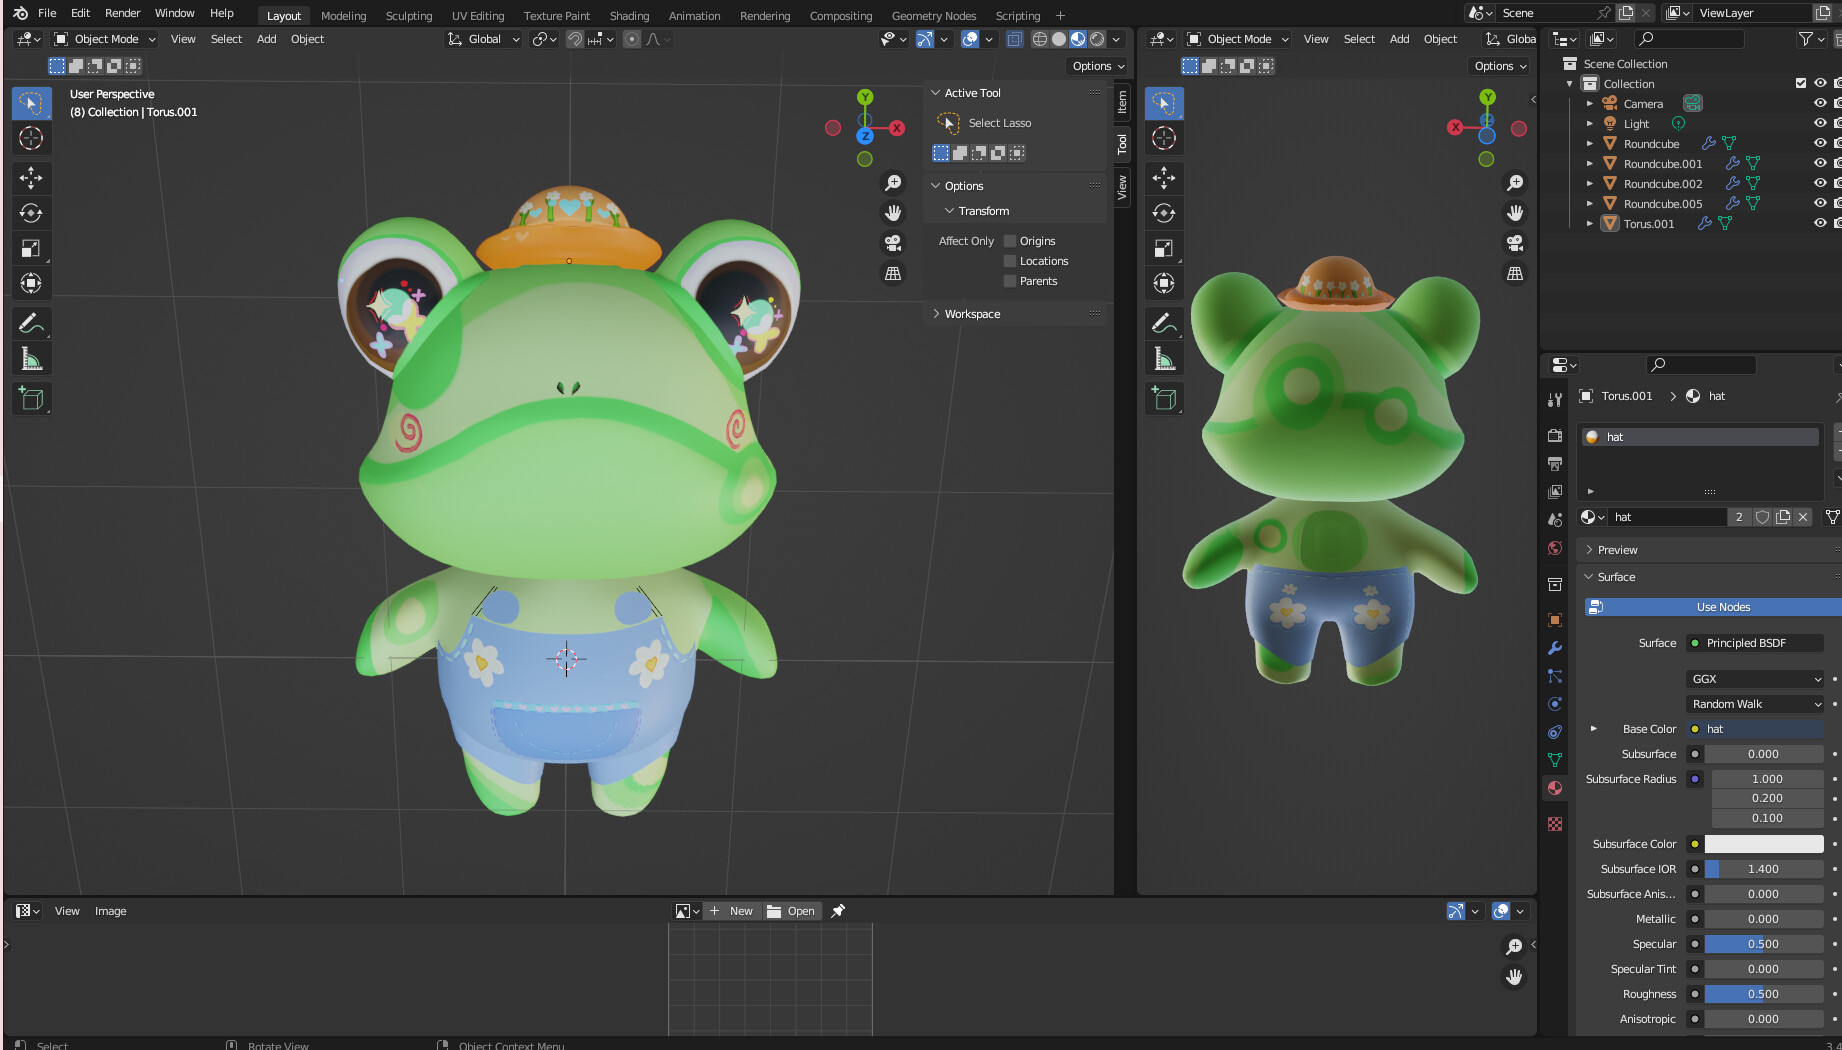Enable Affect Only Origins checkbox

(x=1010, y=241)
